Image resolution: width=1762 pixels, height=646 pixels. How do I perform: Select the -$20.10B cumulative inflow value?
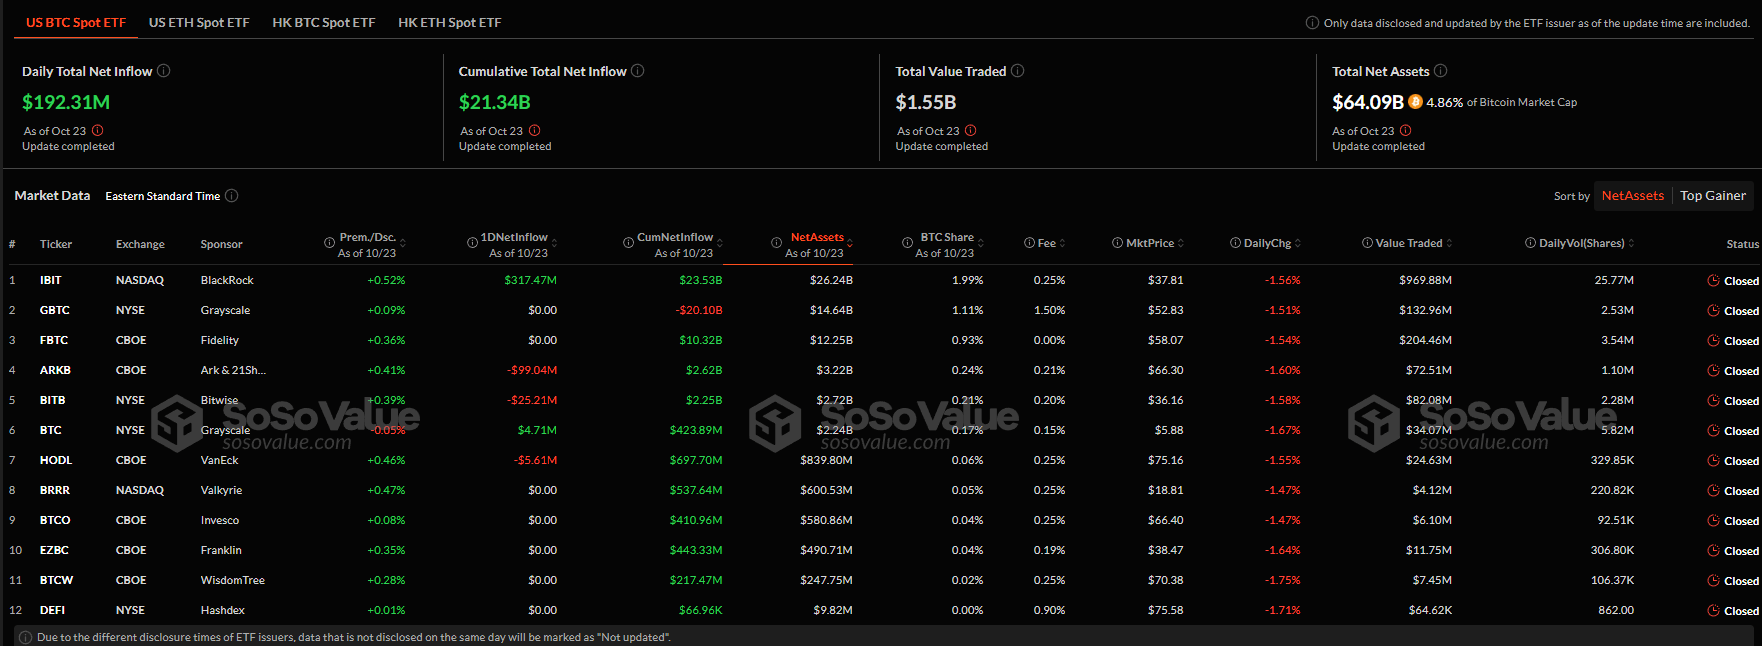pyautogui.click(x=698, y=310)
